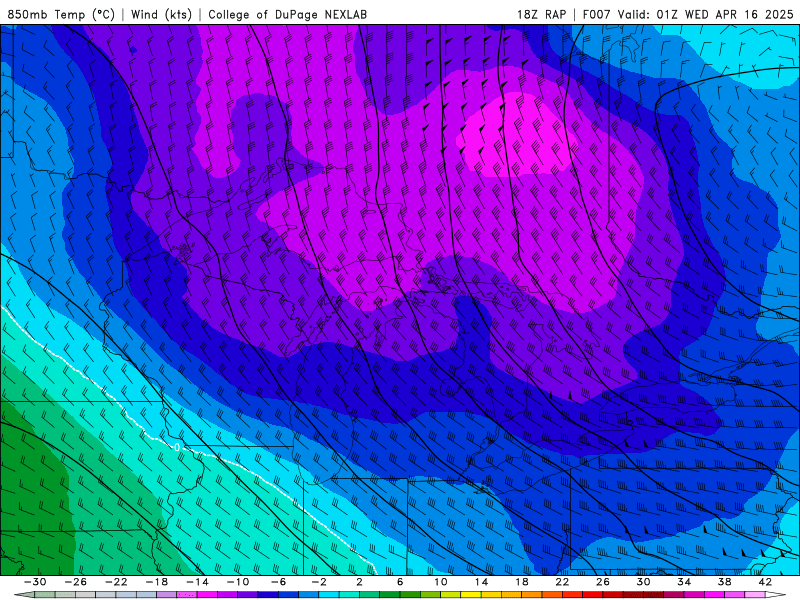Click the "850mb Temp (°C)" title text
800x600 pixels.
point(61,14)
